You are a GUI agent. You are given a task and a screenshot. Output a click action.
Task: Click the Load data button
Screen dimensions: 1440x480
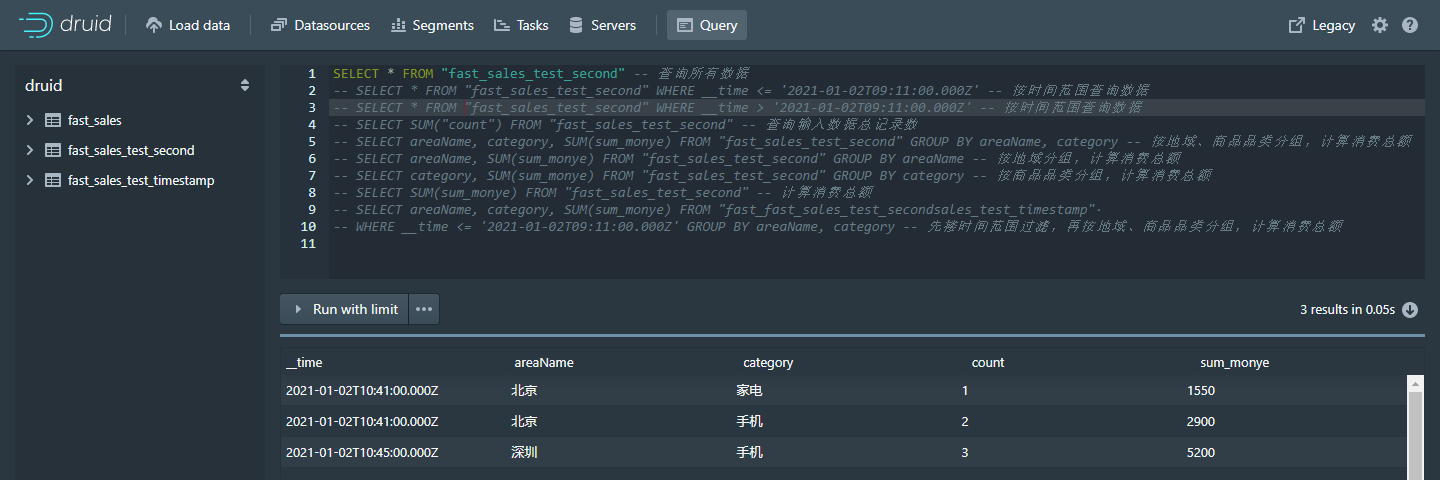(x=188, y=25)
